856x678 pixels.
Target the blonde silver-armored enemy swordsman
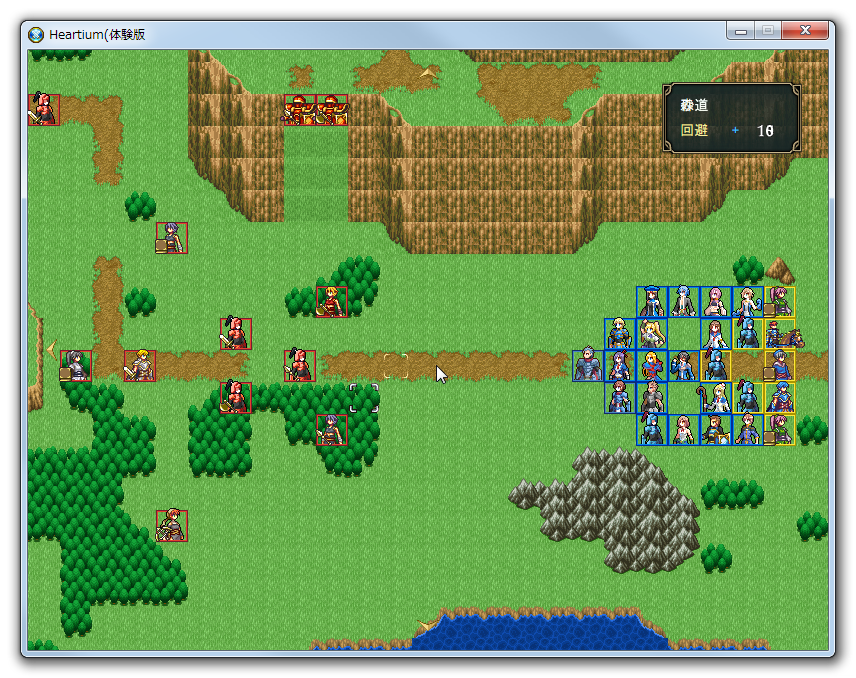pyautogui.click(x=140, y=366)
